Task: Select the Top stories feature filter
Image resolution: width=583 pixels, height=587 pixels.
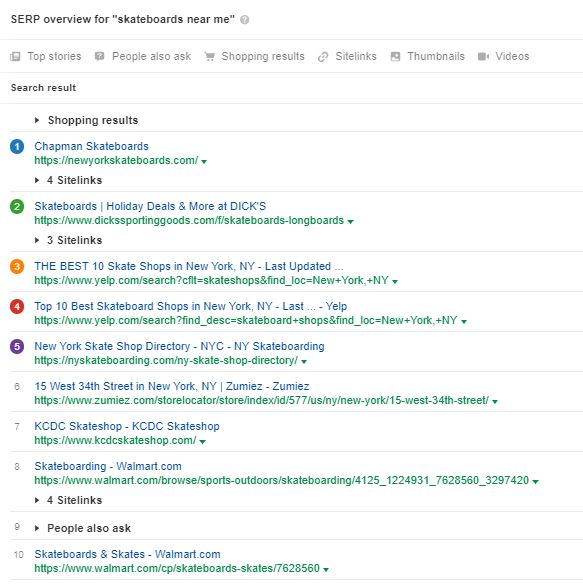Action: 46,57
